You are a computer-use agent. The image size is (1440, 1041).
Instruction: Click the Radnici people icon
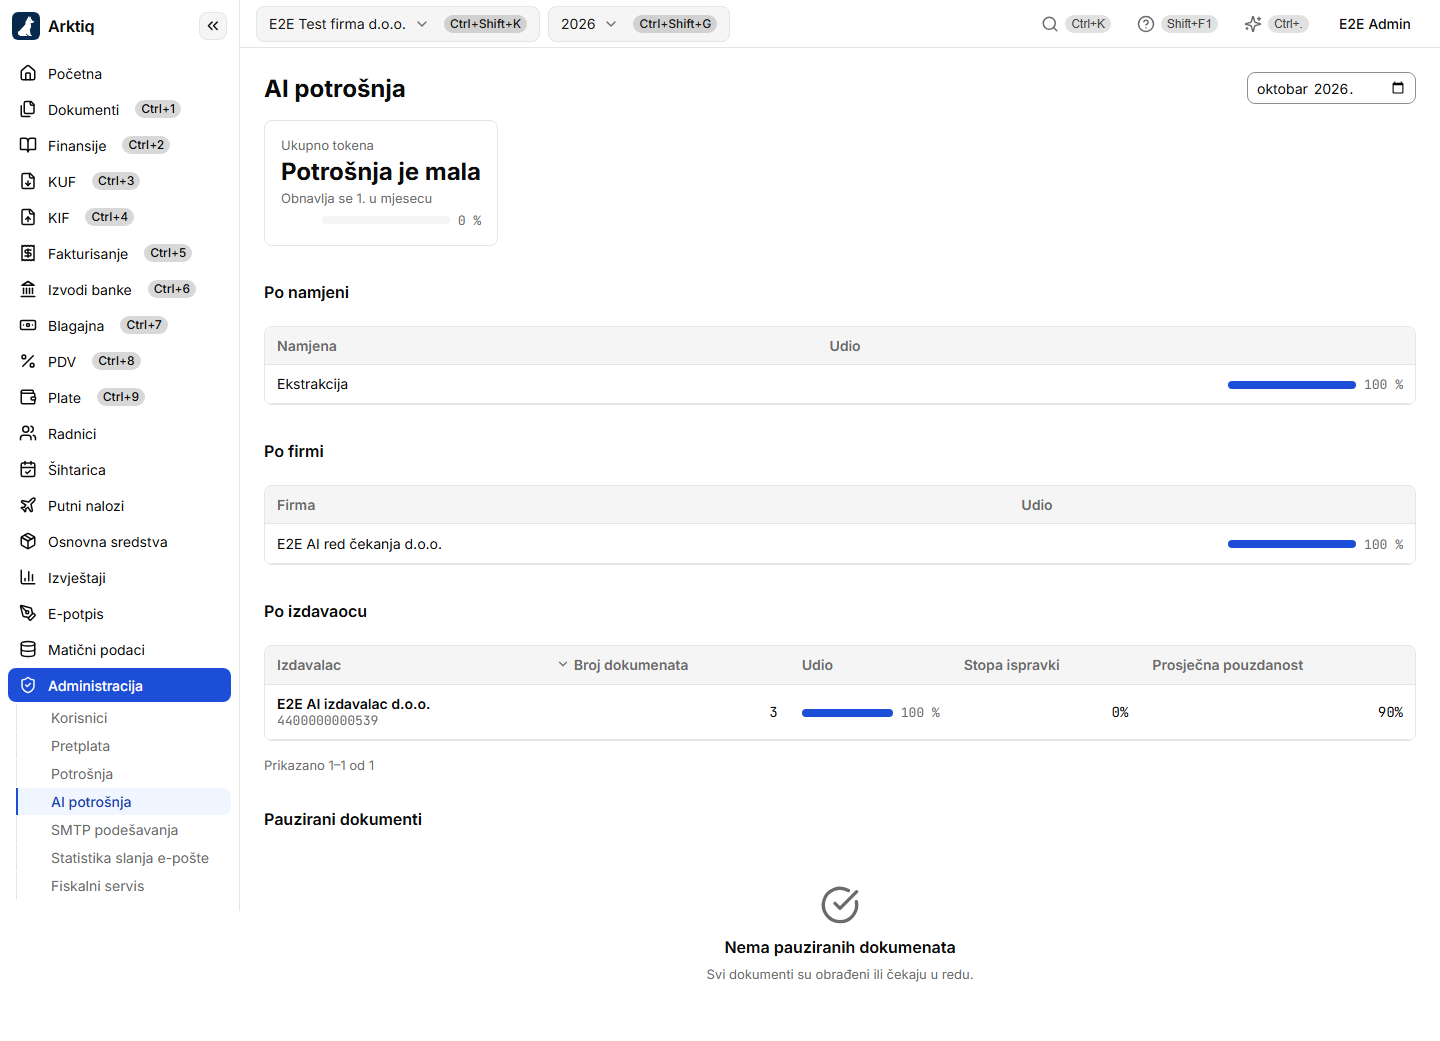coord(28,433)
